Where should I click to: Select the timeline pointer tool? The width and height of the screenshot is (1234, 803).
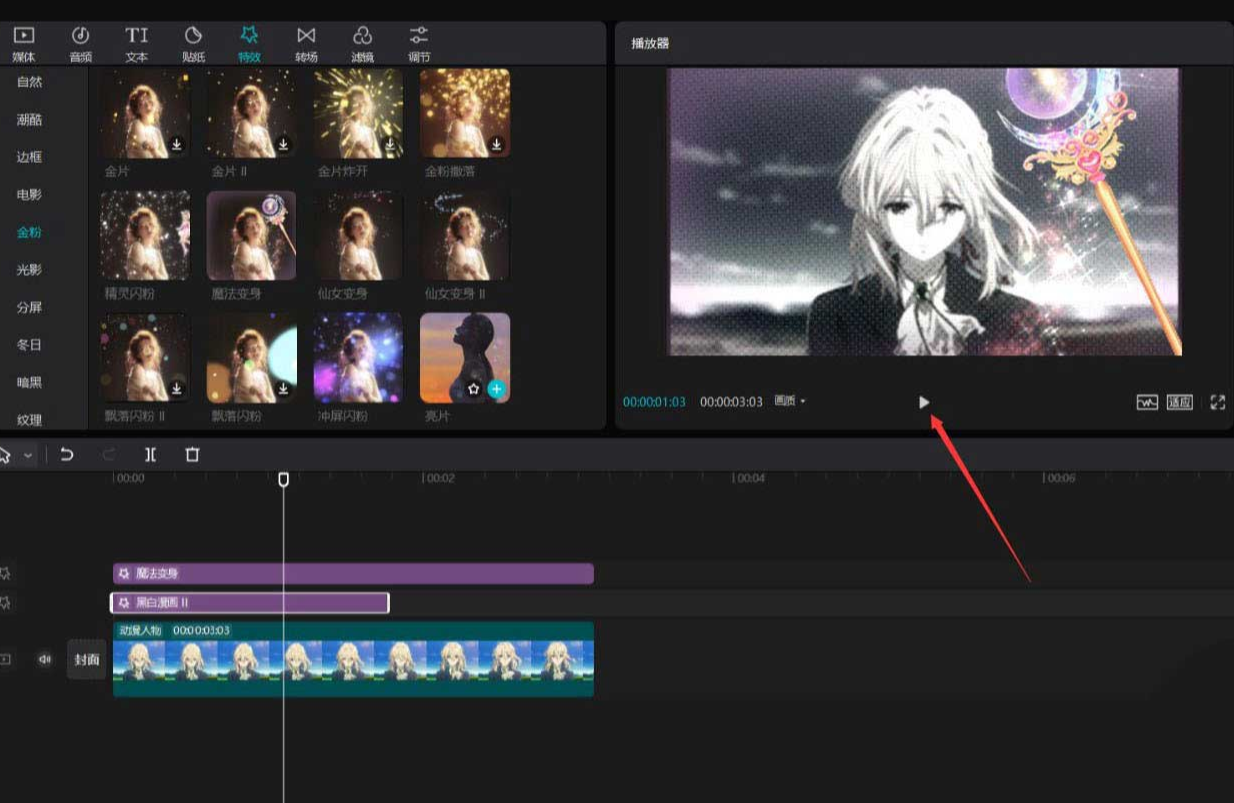coord(5,455)
